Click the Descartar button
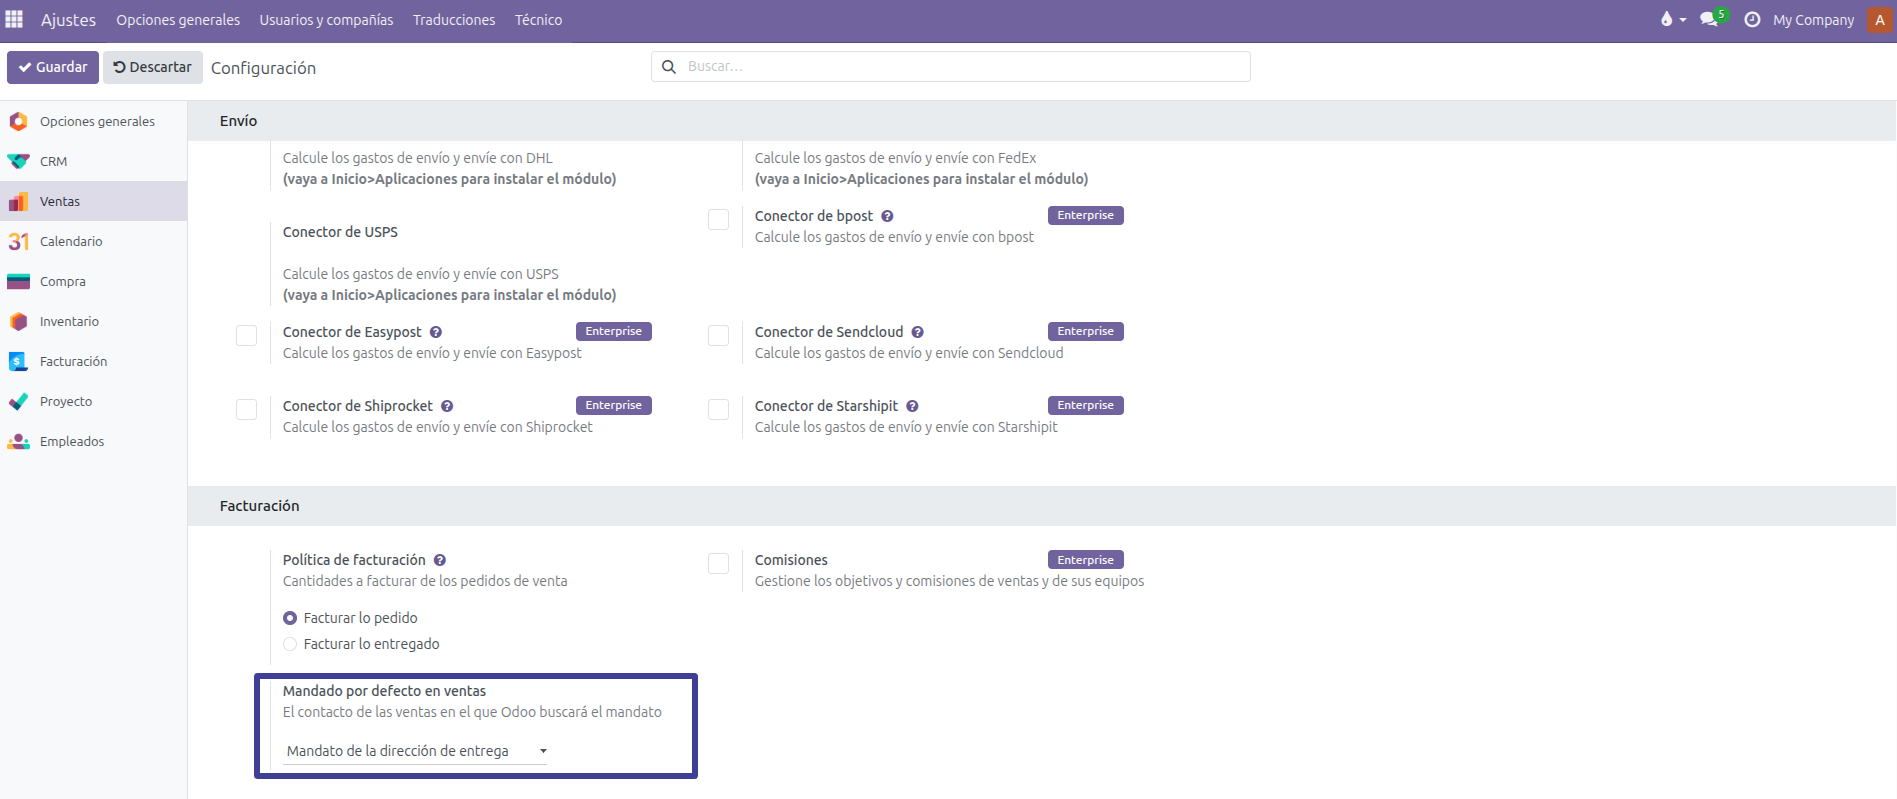This screenshot has width=1897, height=799. [153, 67]
